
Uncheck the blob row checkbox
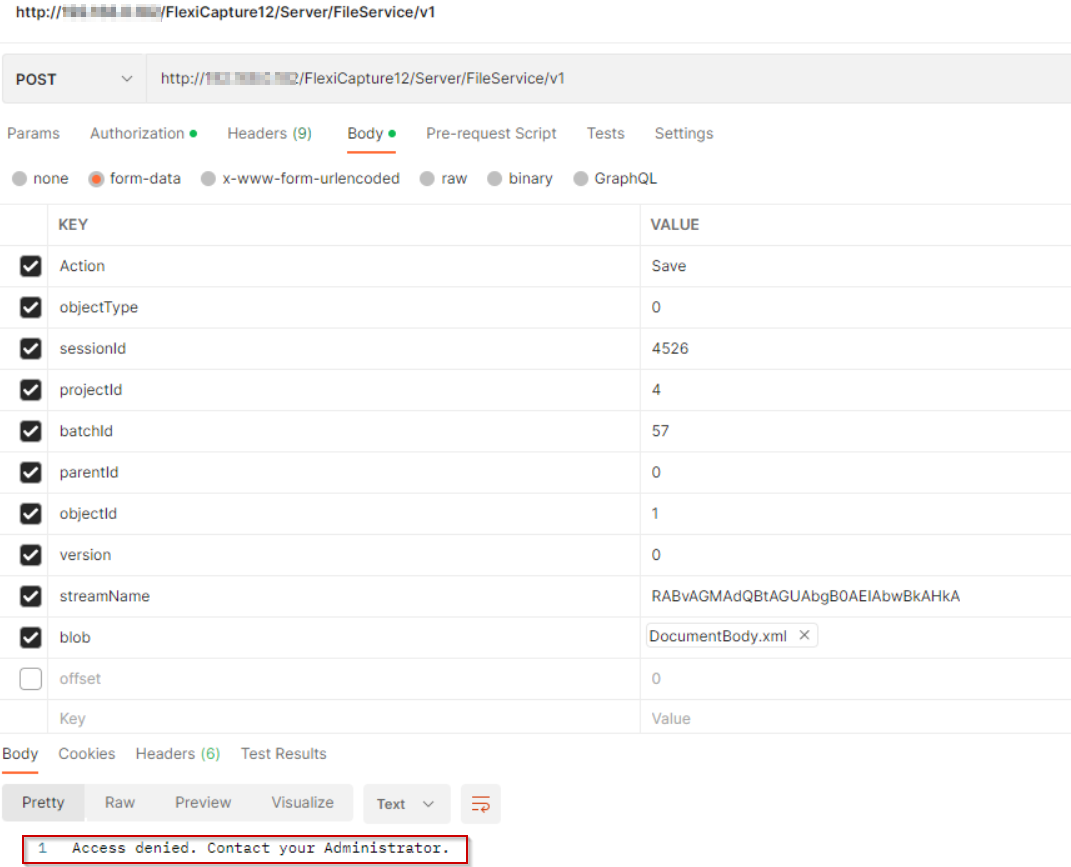point(31,638)
